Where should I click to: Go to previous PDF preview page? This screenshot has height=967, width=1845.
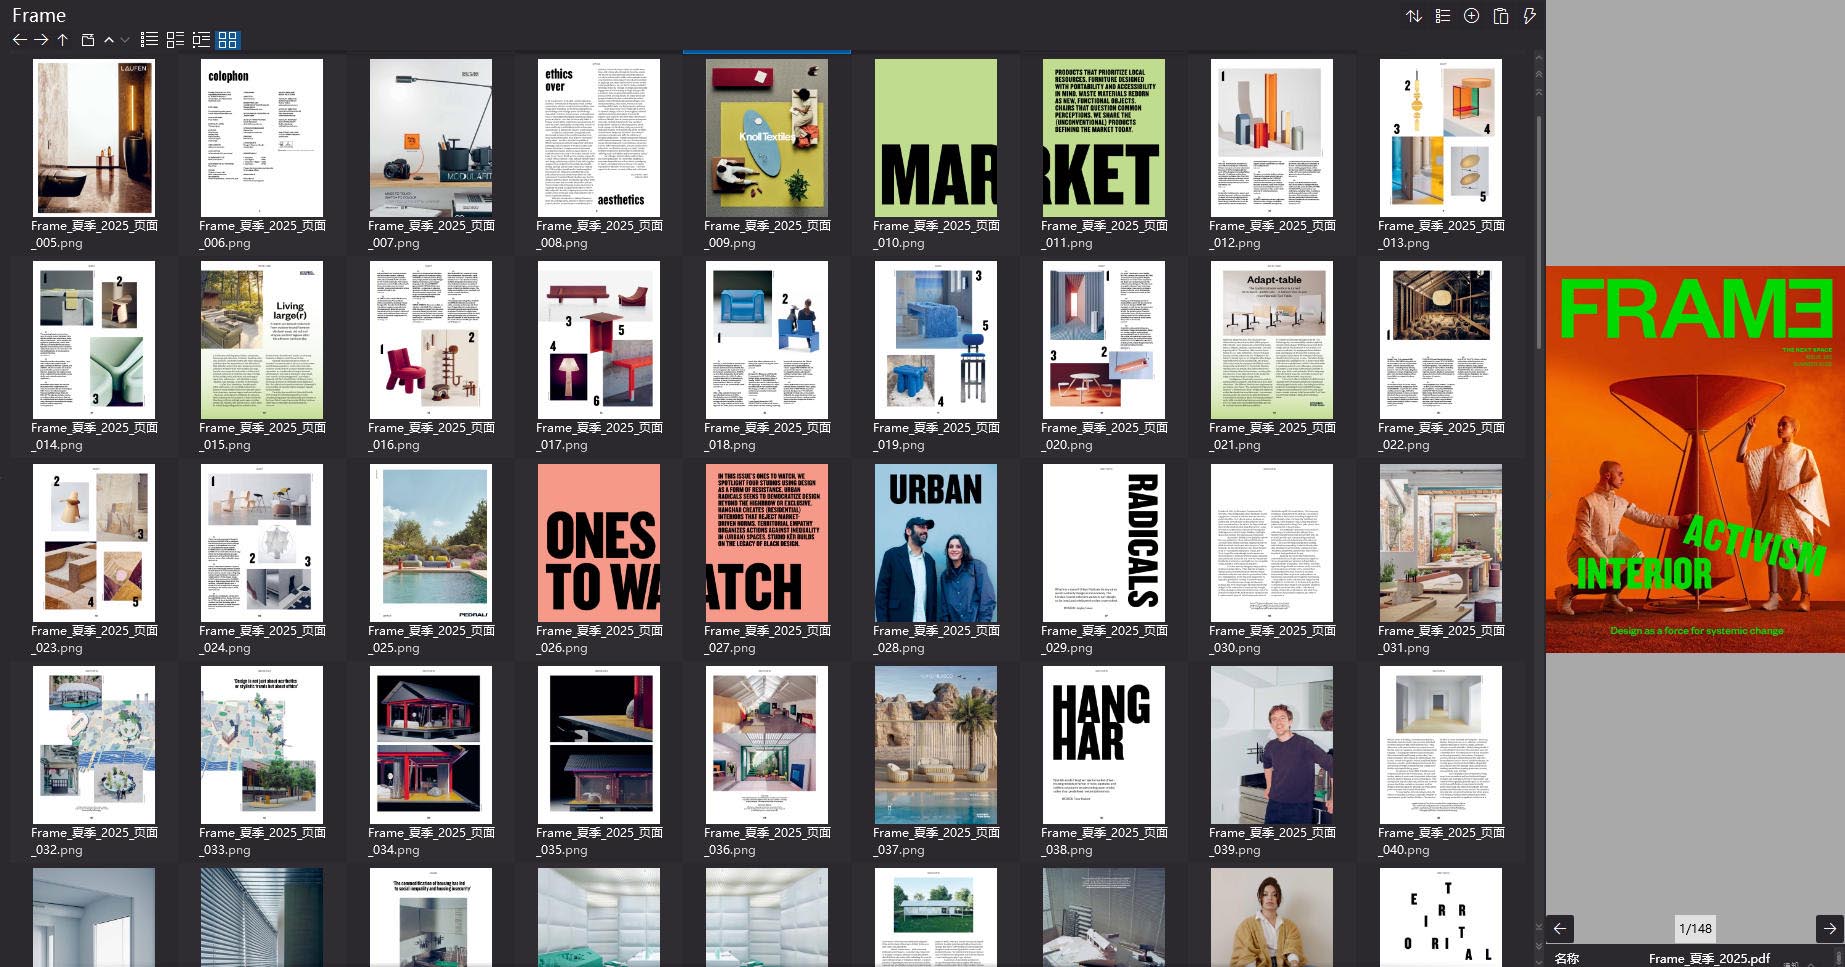pos(1559,928)
